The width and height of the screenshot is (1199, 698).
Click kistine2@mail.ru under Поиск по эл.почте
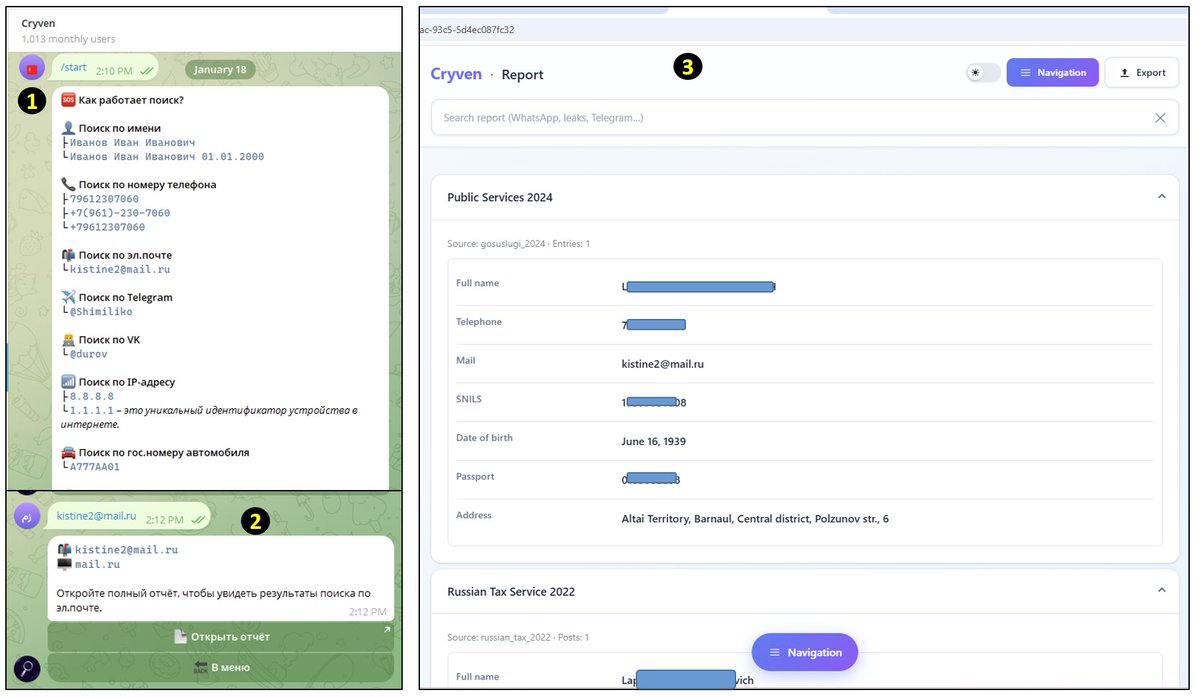[x=120, y=270]
